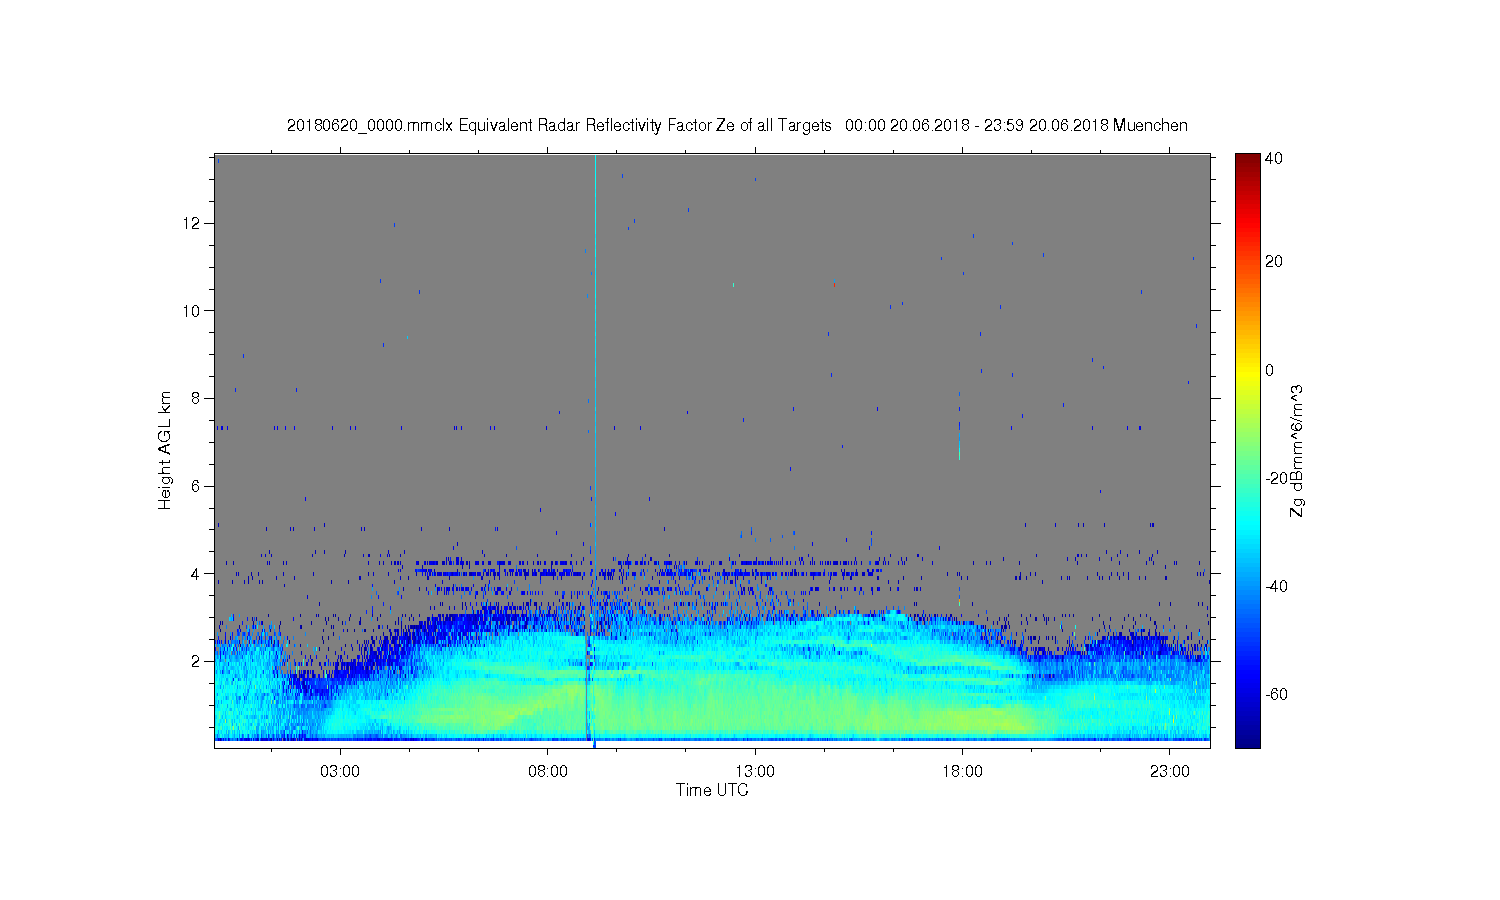
Task: Click the height tick label 10
Action: (192, 310)
